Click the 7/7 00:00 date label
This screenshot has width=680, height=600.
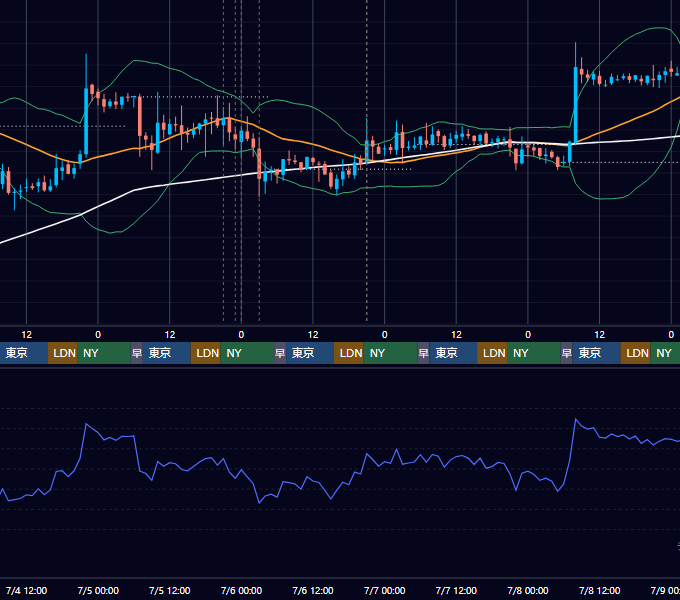click(x=384, y=590)
